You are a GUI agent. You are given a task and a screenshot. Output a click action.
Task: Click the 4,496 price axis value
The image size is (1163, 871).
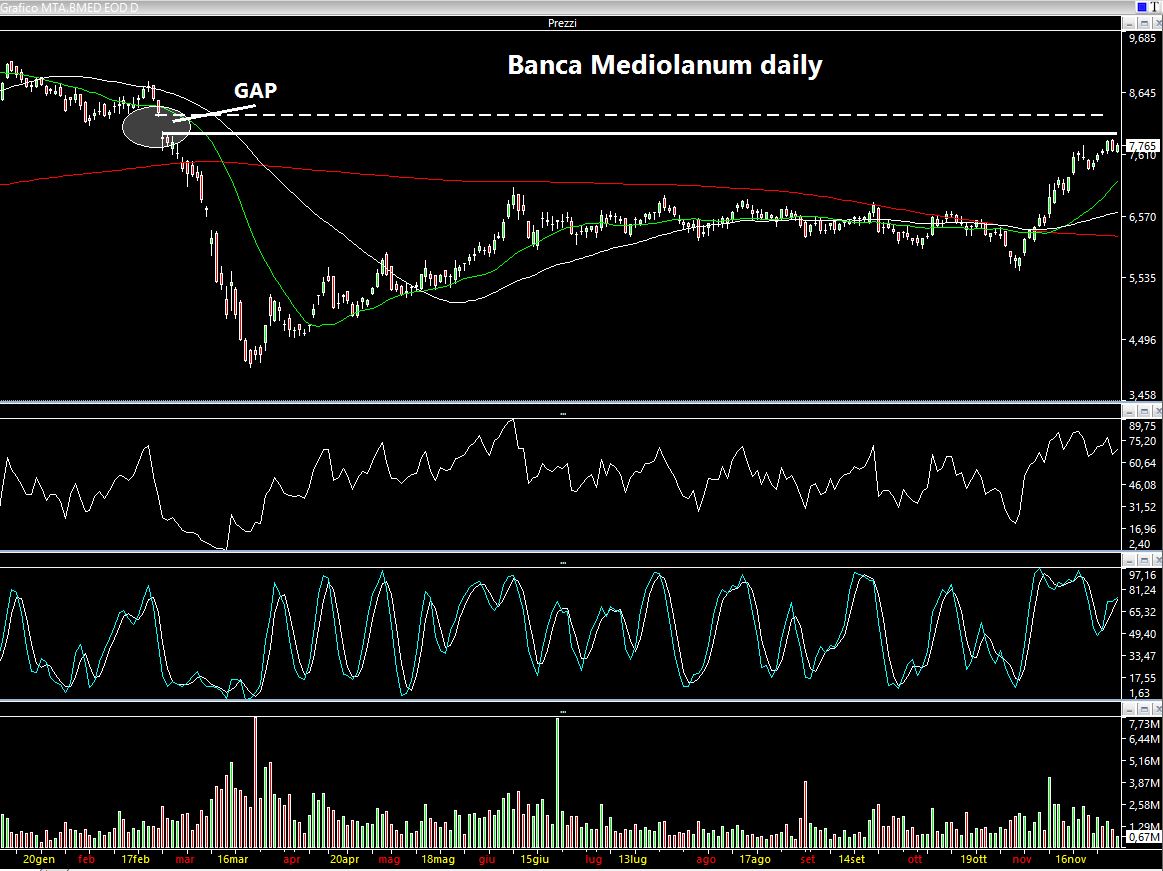click(x=1142, y=341)
